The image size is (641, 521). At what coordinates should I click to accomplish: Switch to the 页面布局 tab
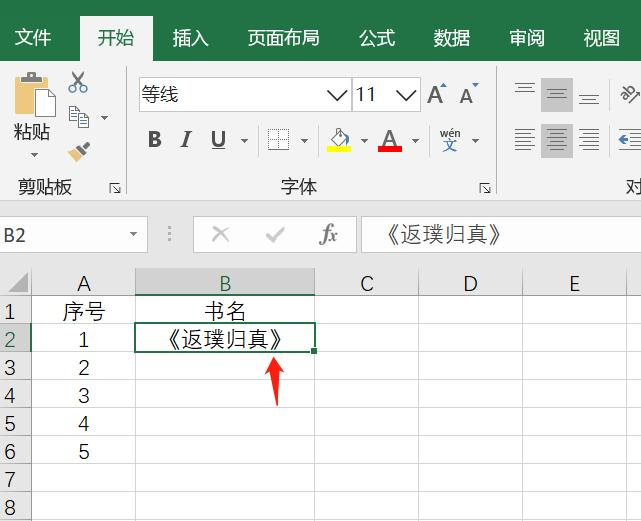pyautogui.click(x=283, y=38)
